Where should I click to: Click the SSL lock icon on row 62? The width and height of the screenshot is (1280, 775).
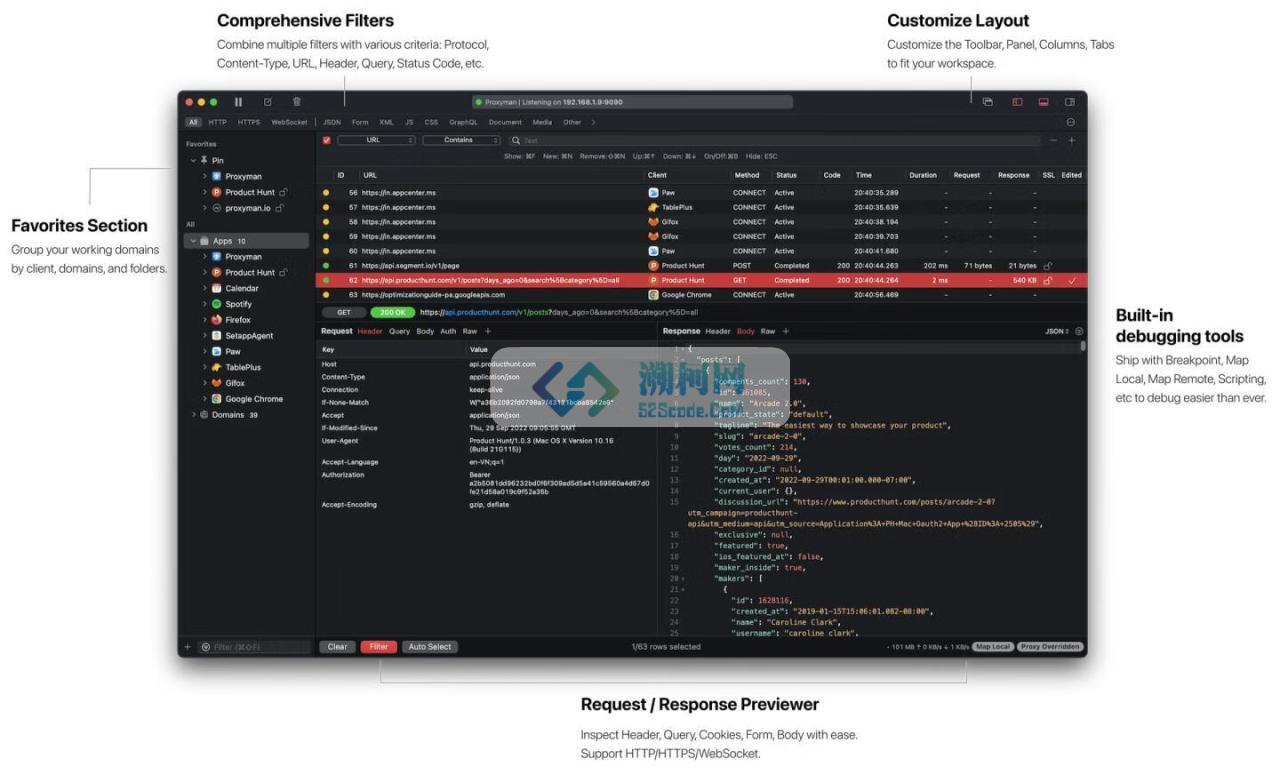tap(1047, 281)
